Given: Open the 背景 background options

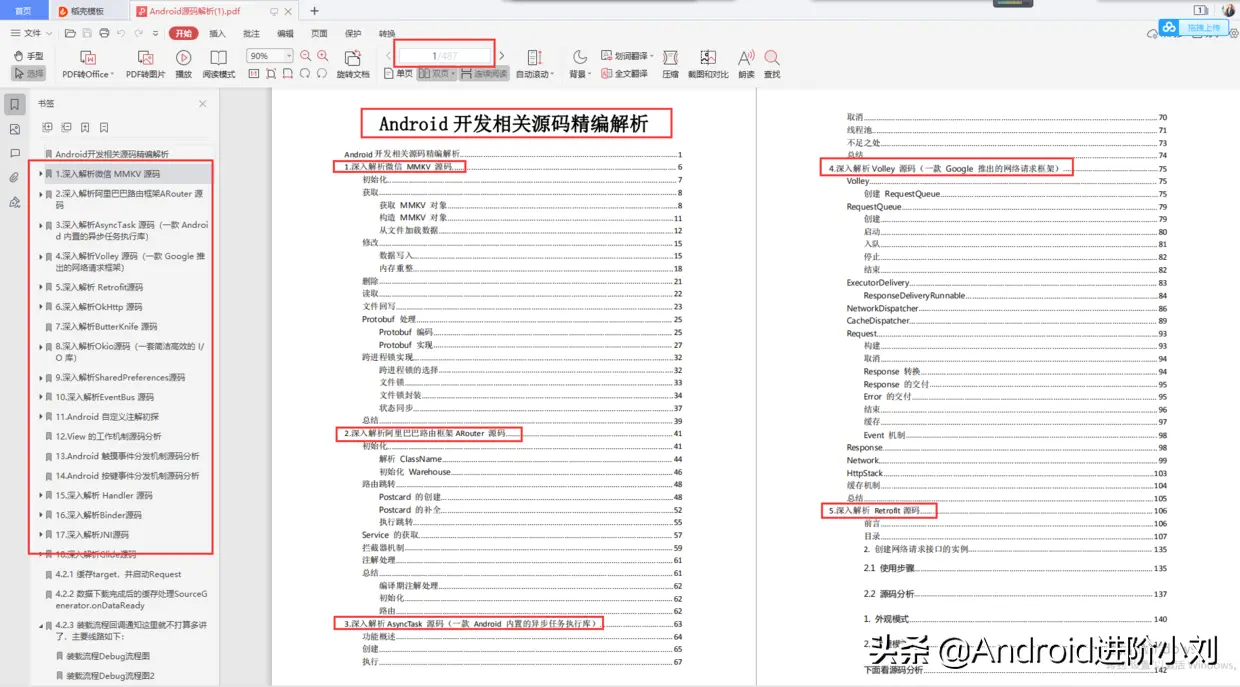Looking at the screenshot, I should 579,64.
